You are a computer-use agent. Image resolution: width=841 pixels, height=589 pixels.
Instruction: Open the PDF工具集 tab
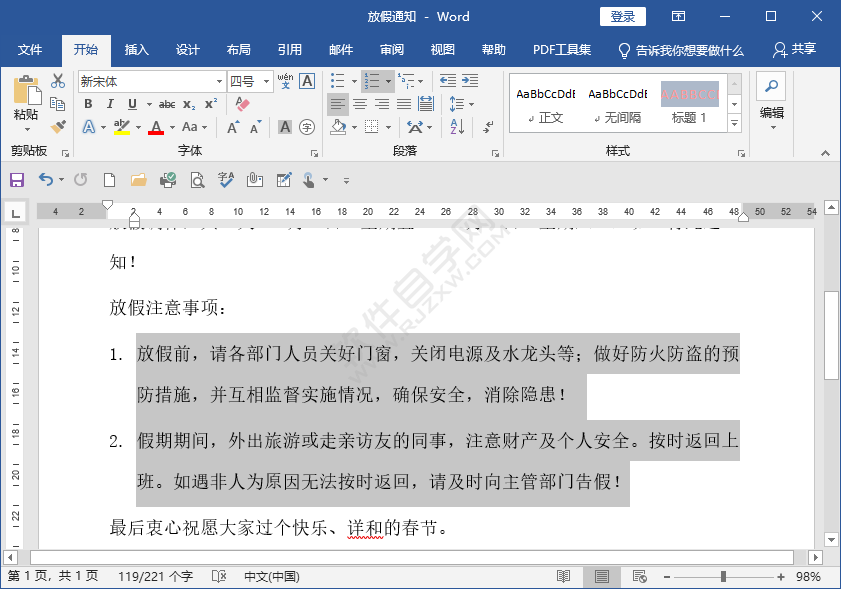click(562, 50)
